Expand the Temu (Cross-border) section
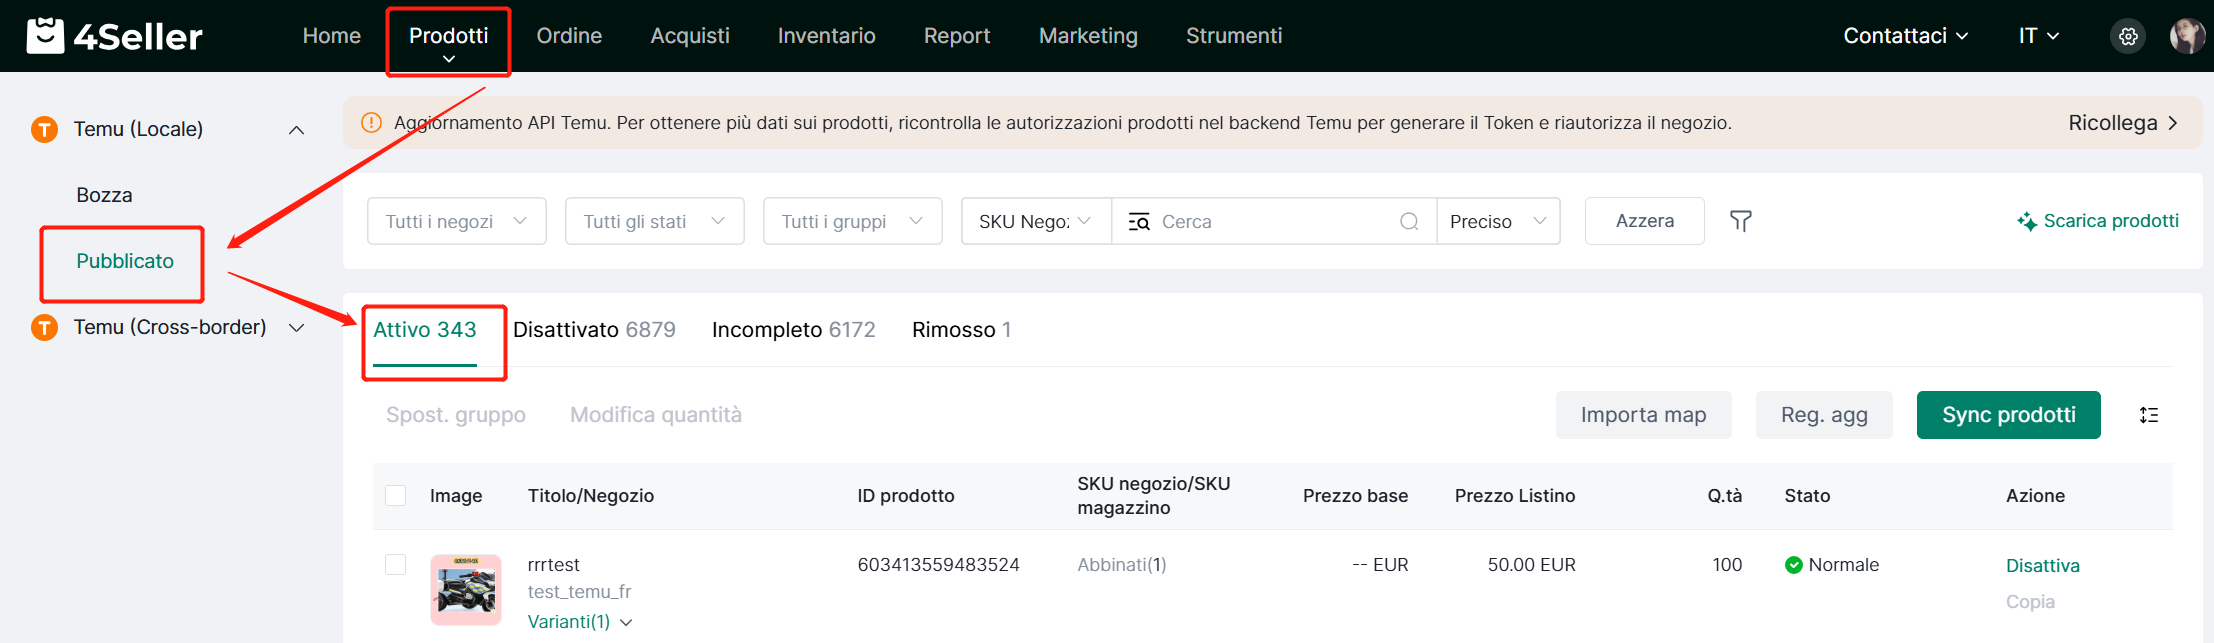This screenshot has width=2214, height=643. (x=296, y=328)
